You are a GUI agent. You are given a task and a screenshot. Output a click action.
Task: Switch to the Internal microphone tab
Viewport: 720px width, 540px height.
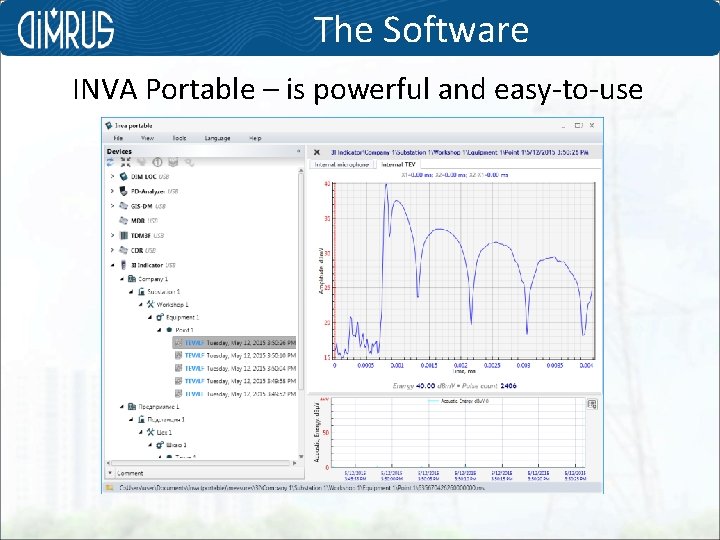[342, 164]
